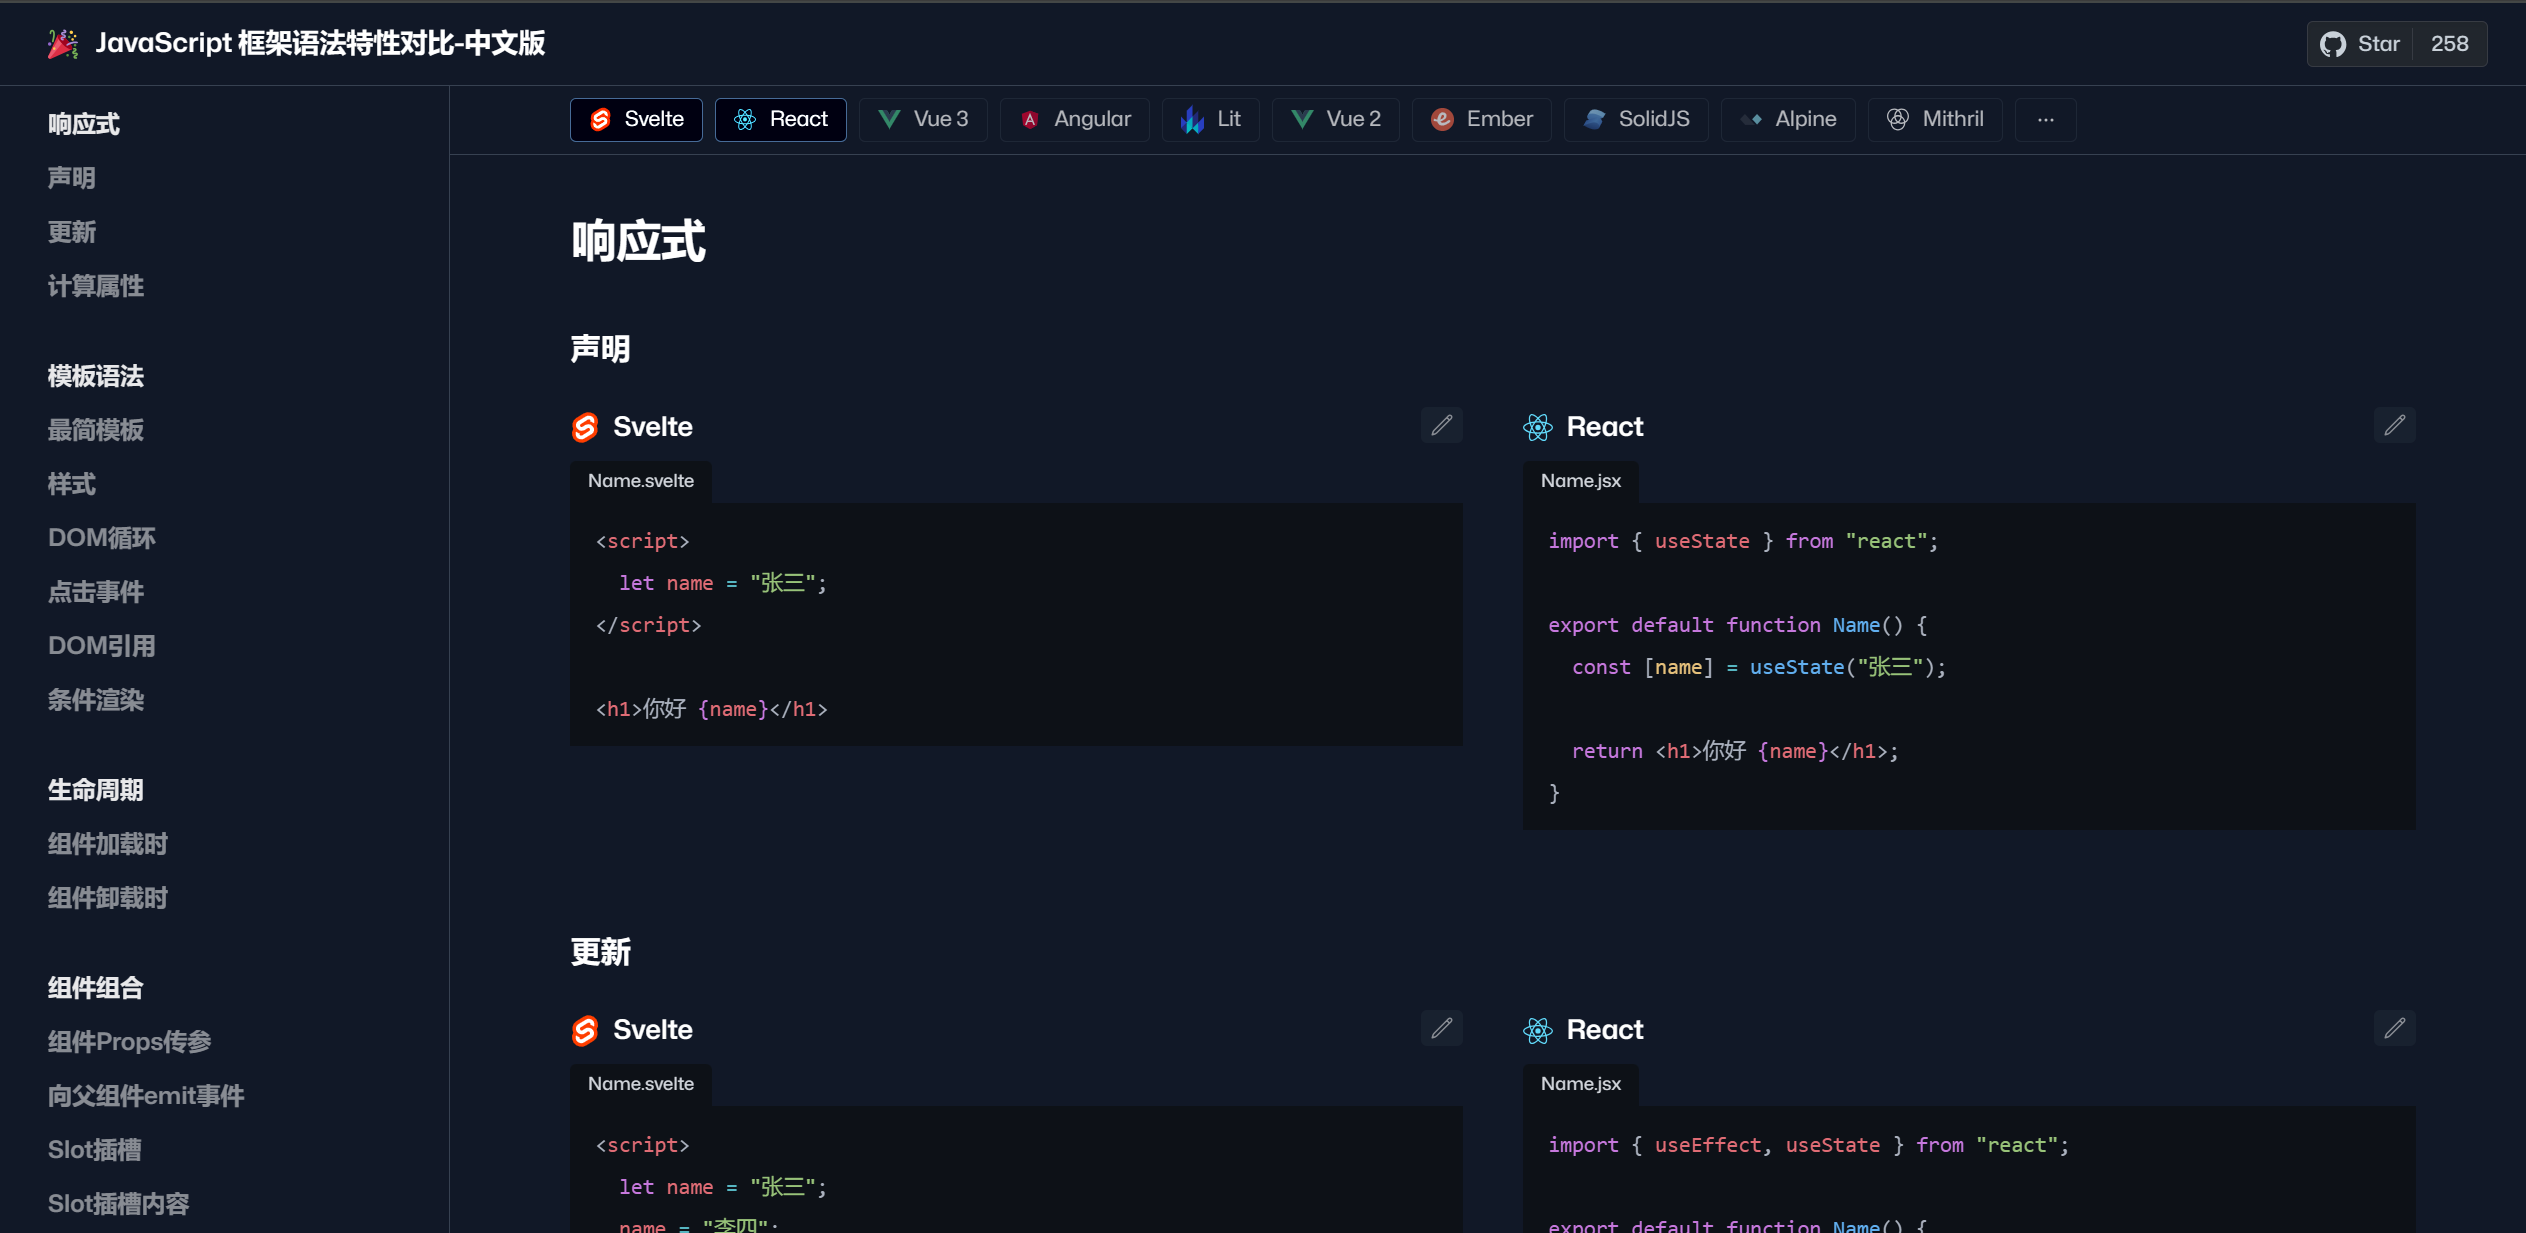
Task: Open 向父组件emit事件 sidebar link
Action: pos(146,1096)
